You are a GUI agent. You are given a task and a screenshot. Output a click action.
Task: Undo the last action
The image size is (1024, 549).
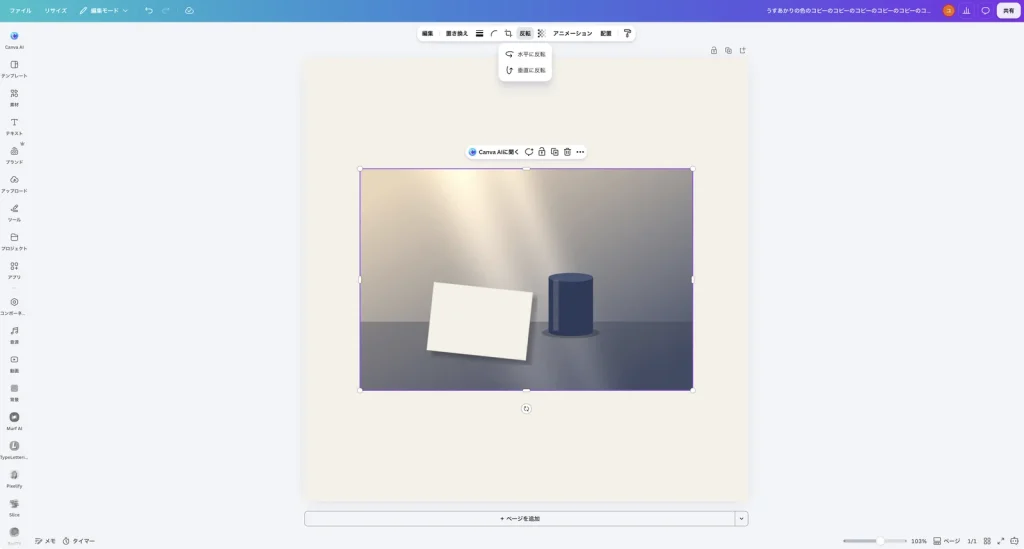click(x=149, y=10)
